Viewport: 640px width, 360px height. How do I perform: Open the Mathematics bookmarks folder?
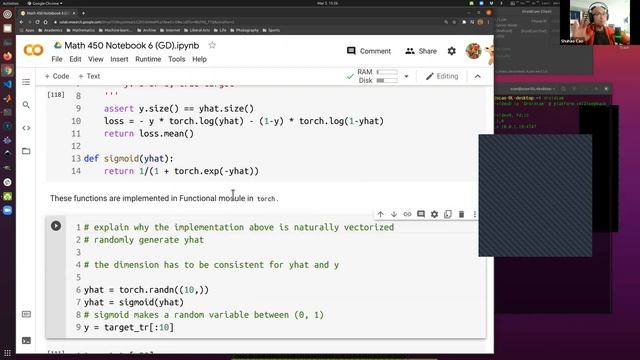pos(80,30)
